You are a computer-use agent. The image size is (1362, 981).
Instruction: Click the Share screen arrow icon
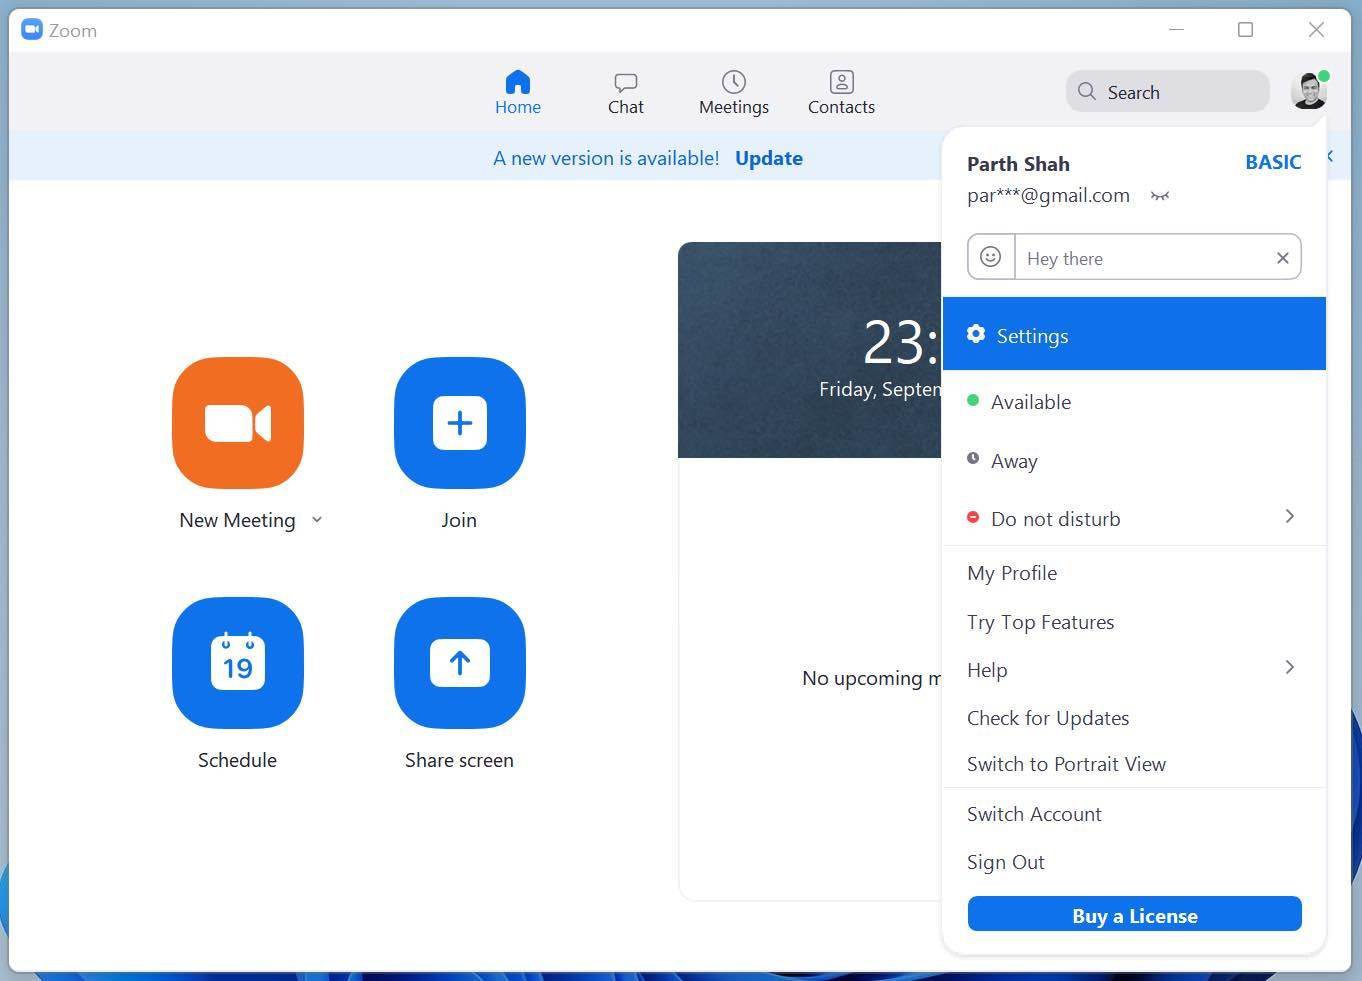pyautogui.click(x=460, y=663)
